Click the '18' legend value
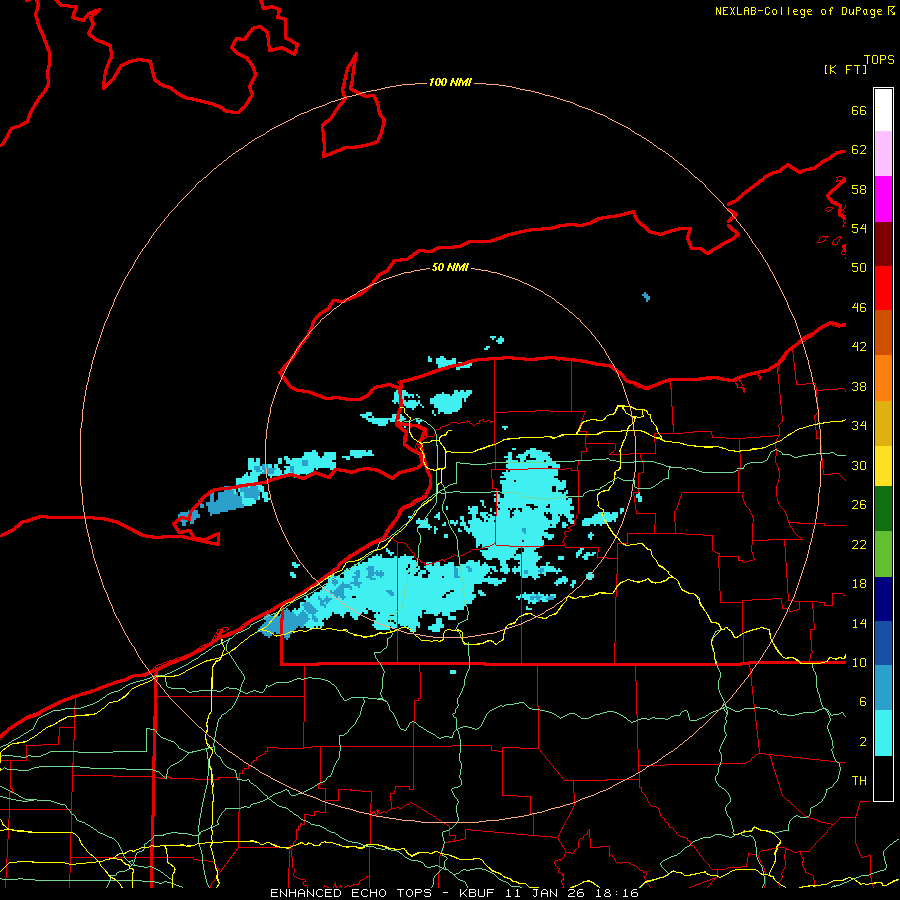Viewport: 900px width, 900px height. (859, 584)
